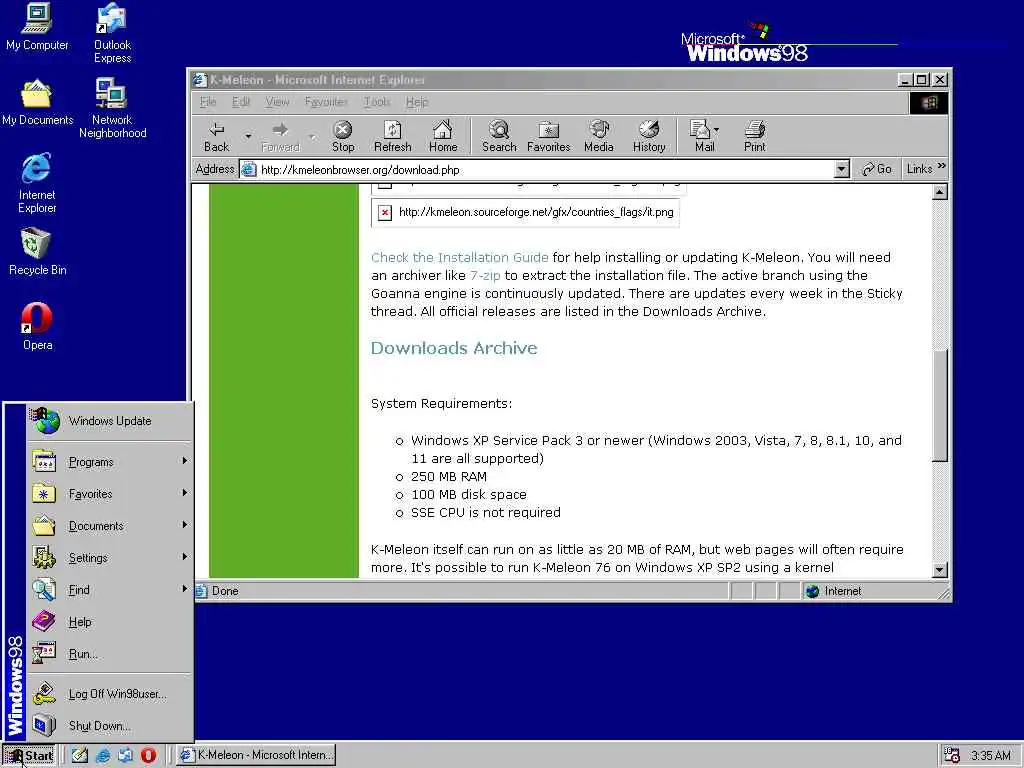Open the Favorites menu in menu bar
Image resolution: width=1024 pixels, height=768 pixels.
[x=326, y=102]
